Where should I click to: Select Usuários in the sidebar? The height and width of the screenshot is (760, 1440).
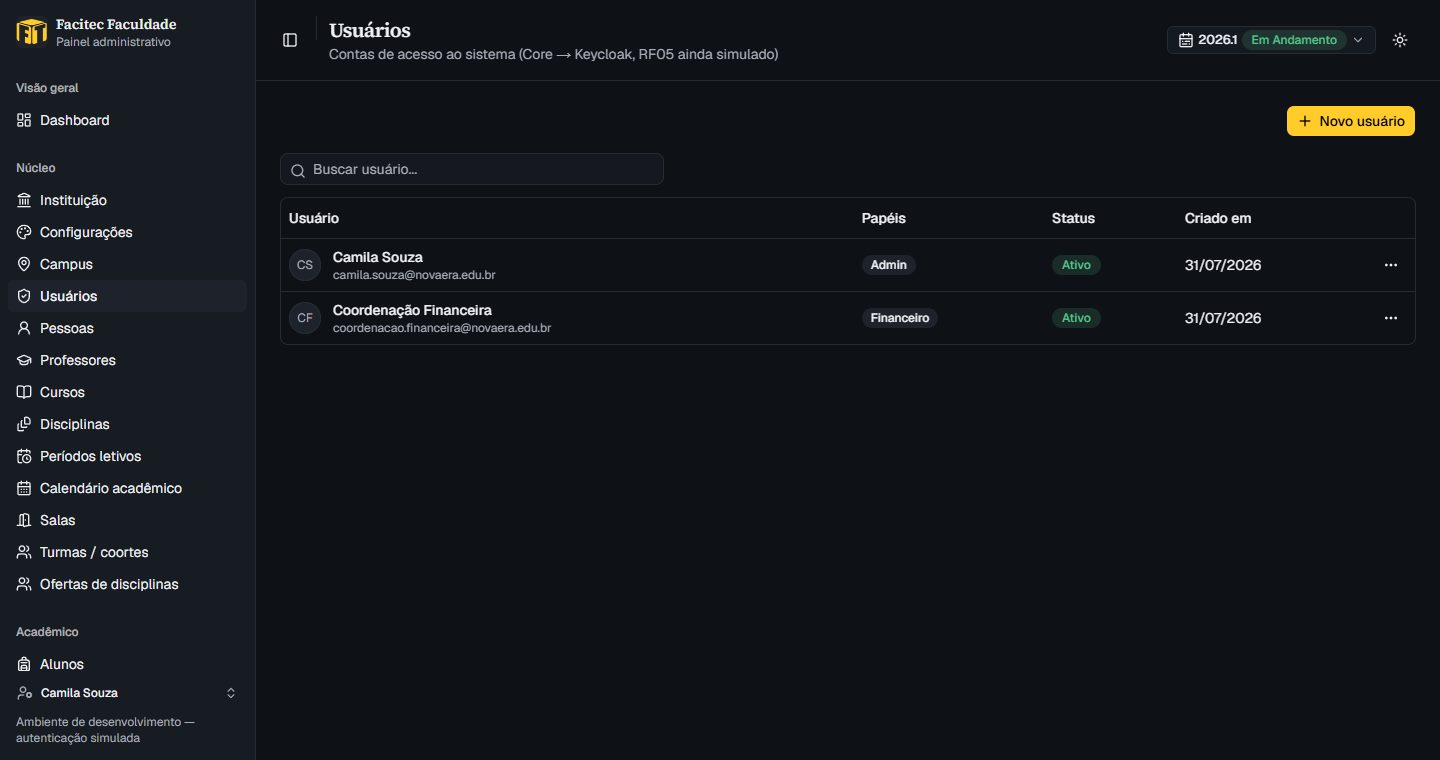coord(127,296)
